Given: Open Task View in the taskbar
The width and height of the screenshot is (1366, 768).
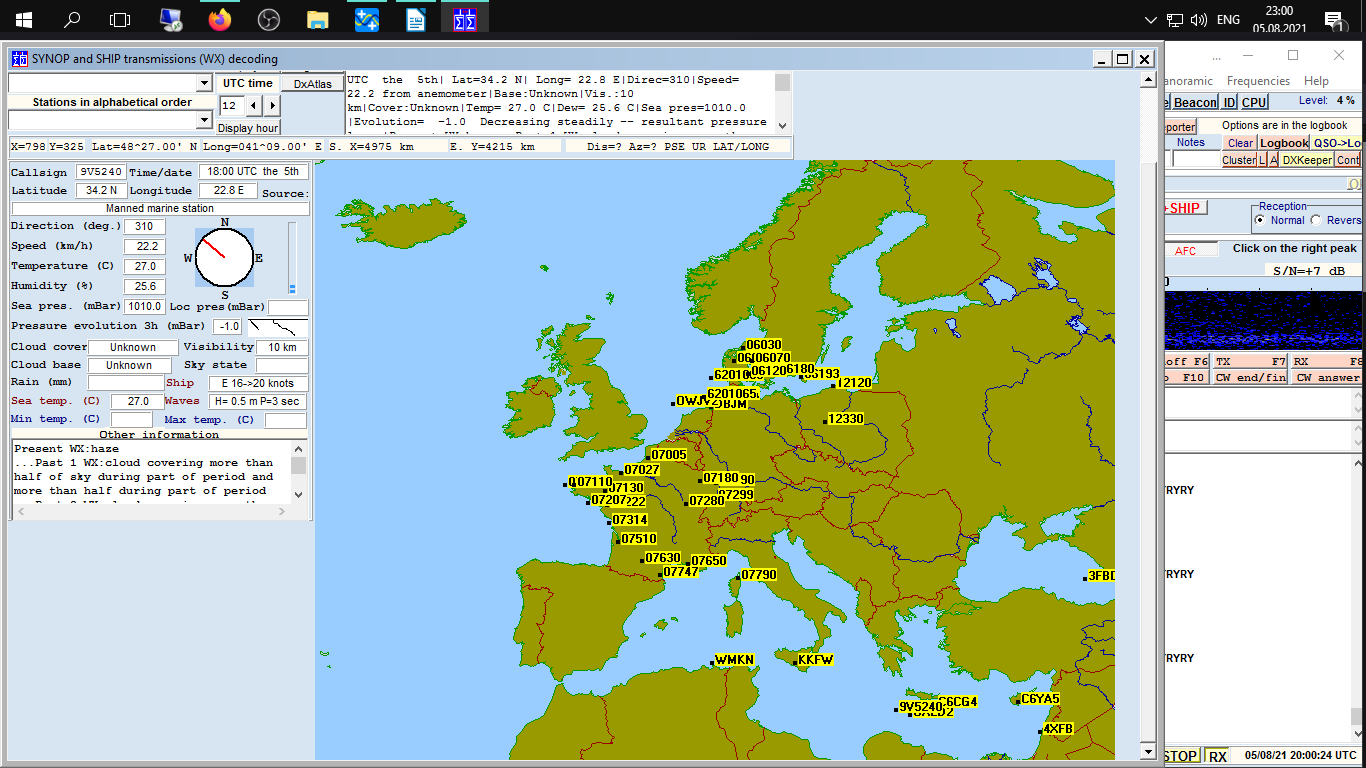Looking at the screenshot, I should pos(120,19).
